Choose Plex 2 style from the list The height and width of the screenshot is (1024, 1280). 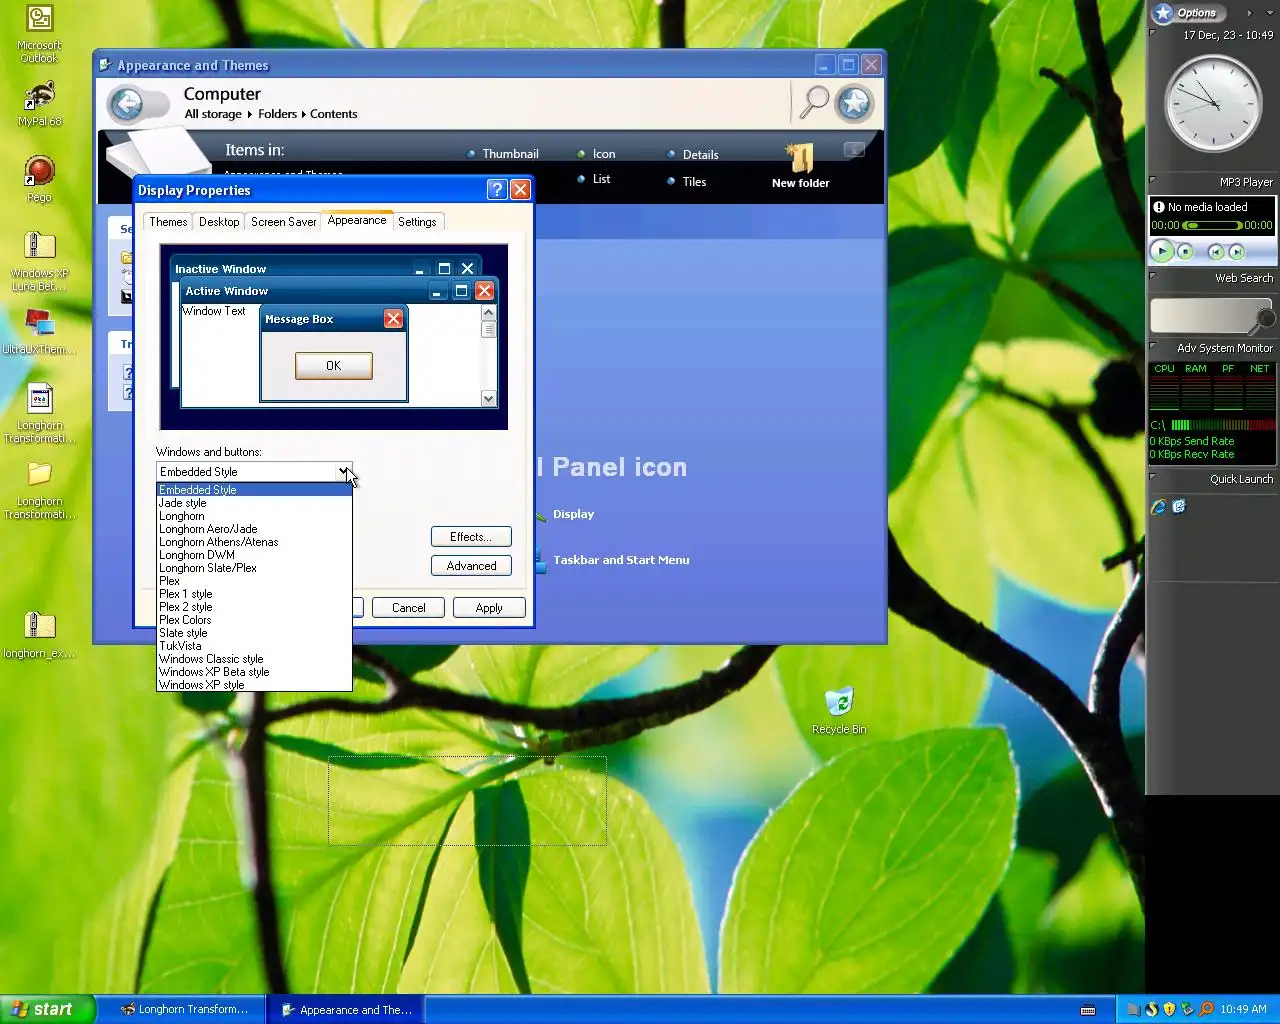click(254, 607)
